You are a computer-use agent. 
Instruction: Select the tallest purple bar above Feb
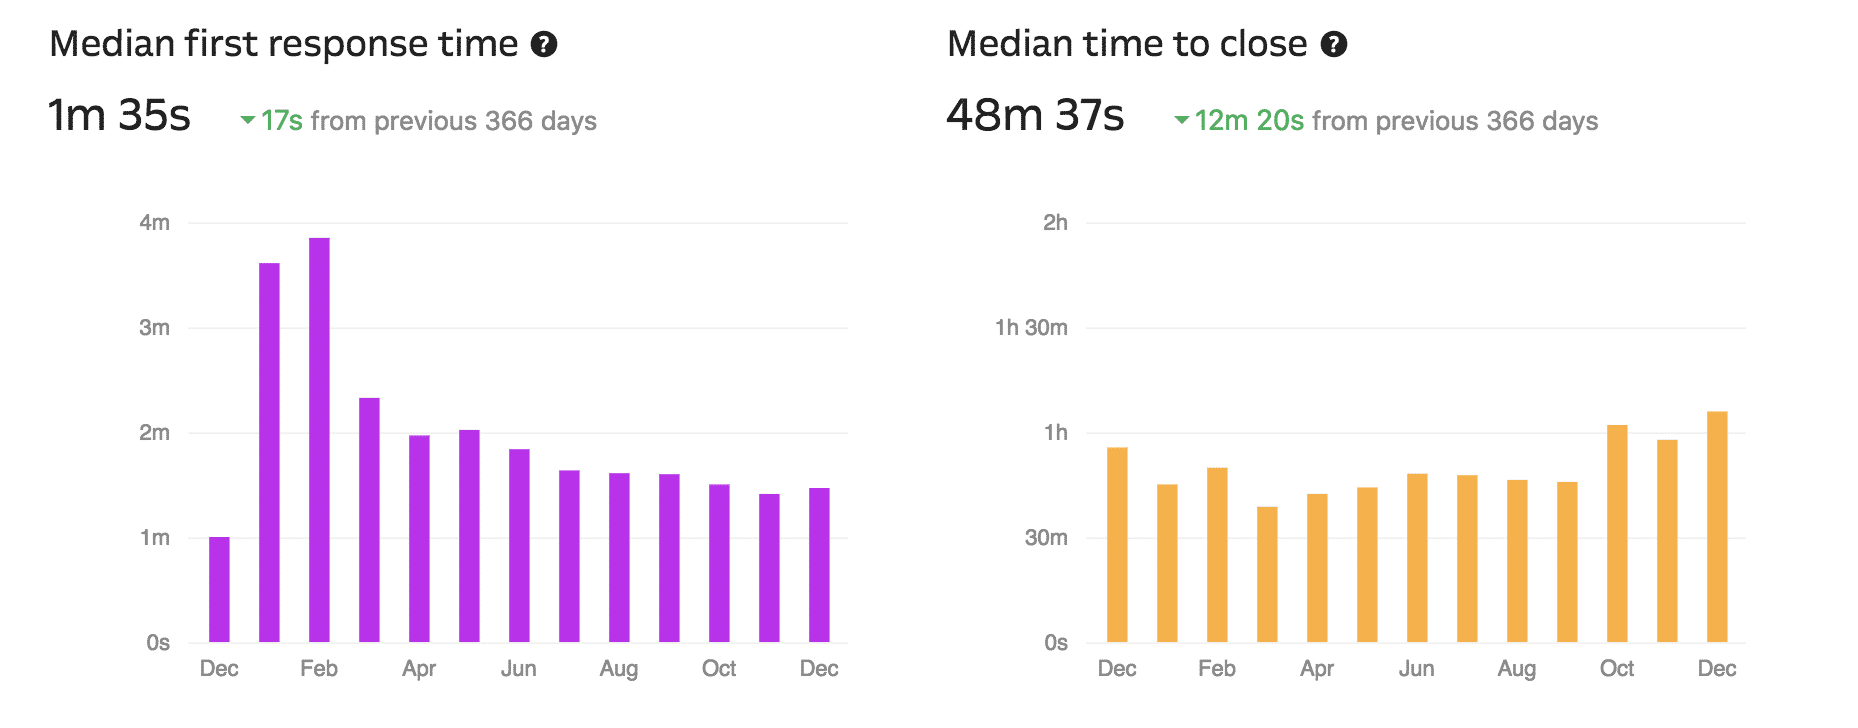pos(319,440)
